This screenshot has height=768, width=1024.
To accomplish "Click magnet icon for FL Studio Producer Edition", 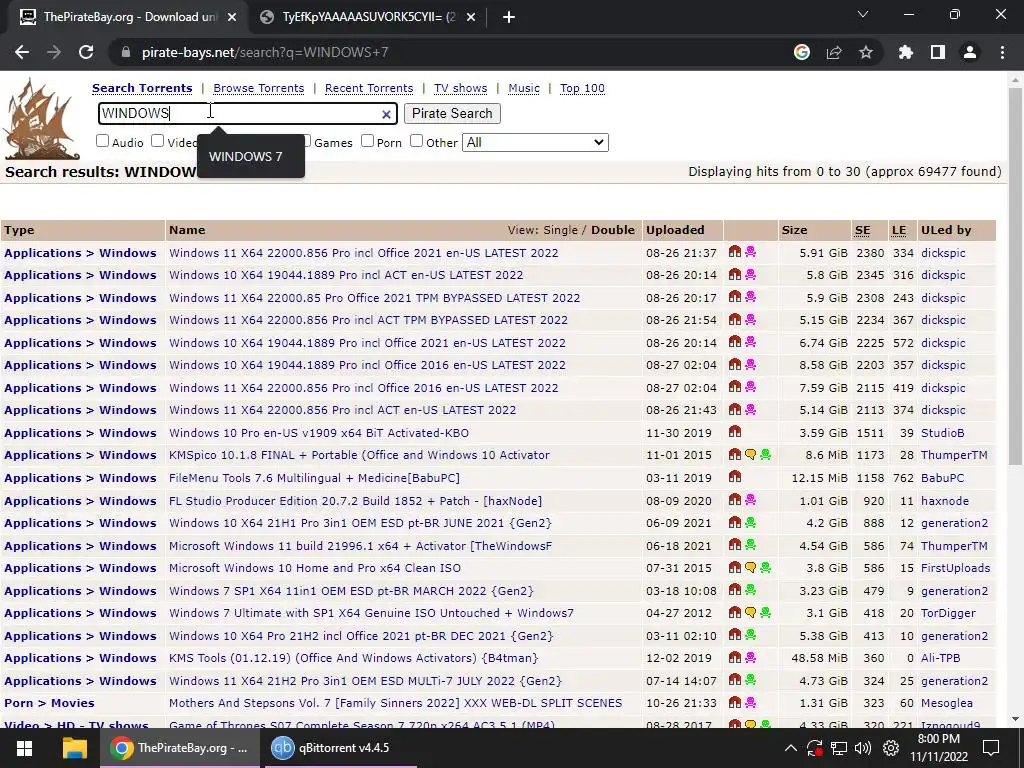I will pyautogui.click(x=735, y=500).
